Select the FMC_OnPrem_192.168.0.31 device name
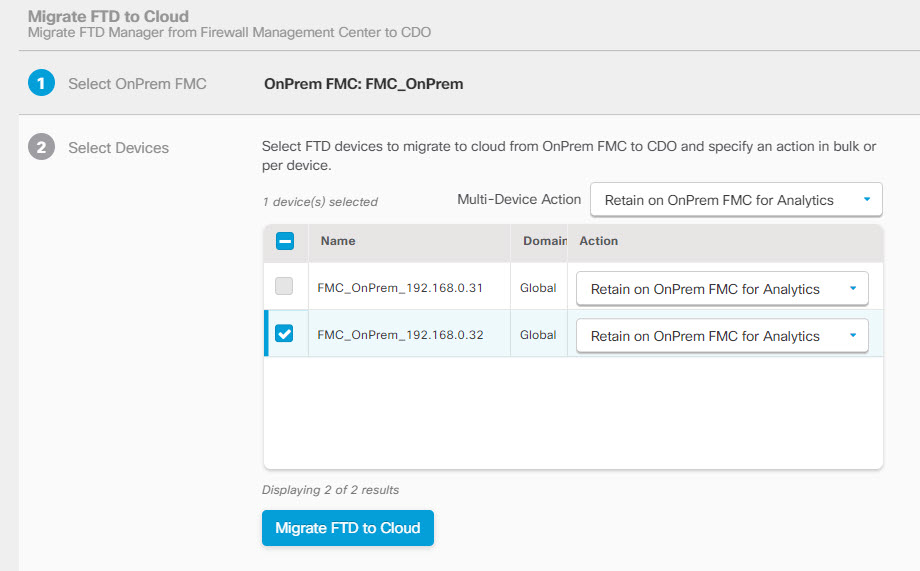920x571 pixels. [400, 288]
